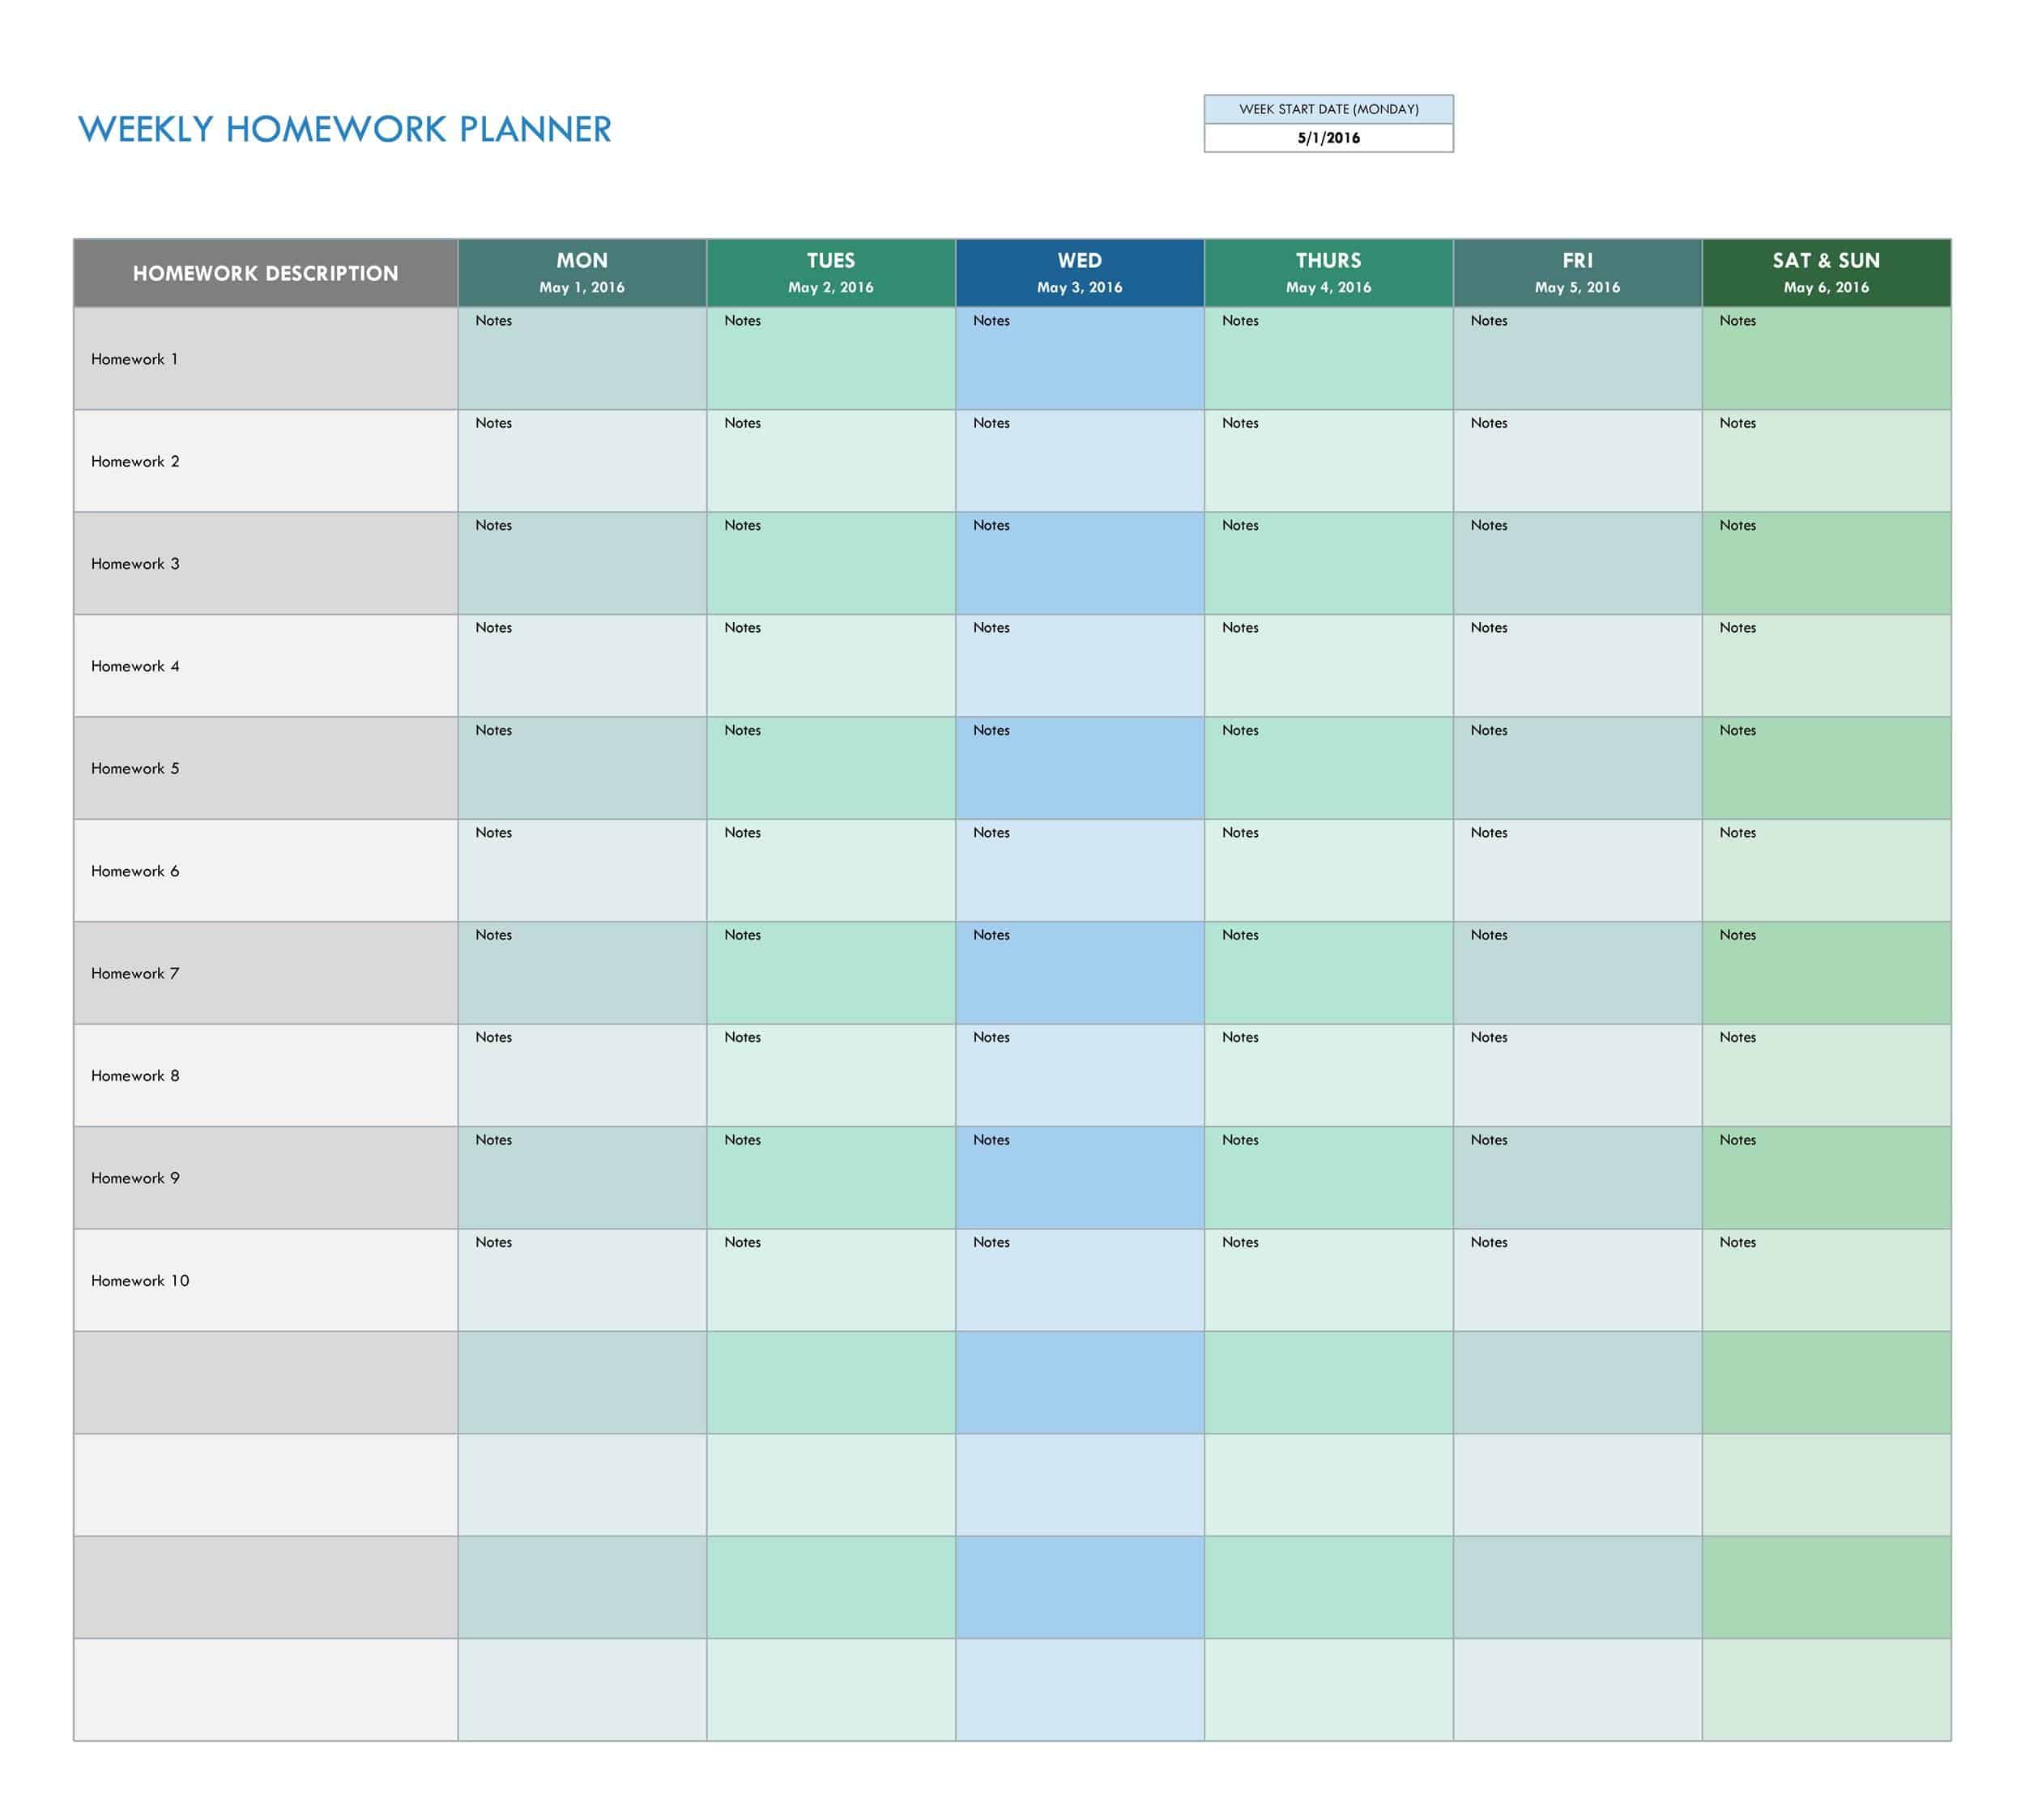This screenshot has width=2025, height=1820.
Task: Select the Homework 10 description cell
Action: pos(265,1280)
